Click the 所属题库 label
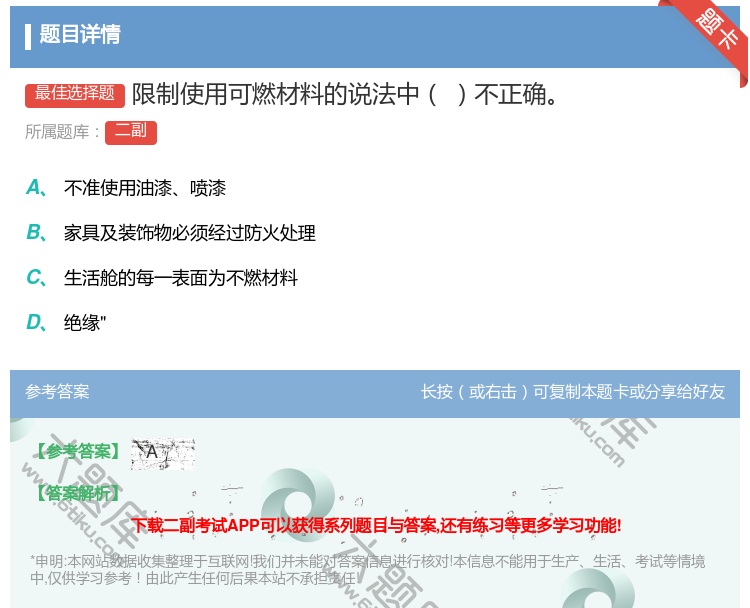The height and width of the screenshot is (608, 750). 62,132
